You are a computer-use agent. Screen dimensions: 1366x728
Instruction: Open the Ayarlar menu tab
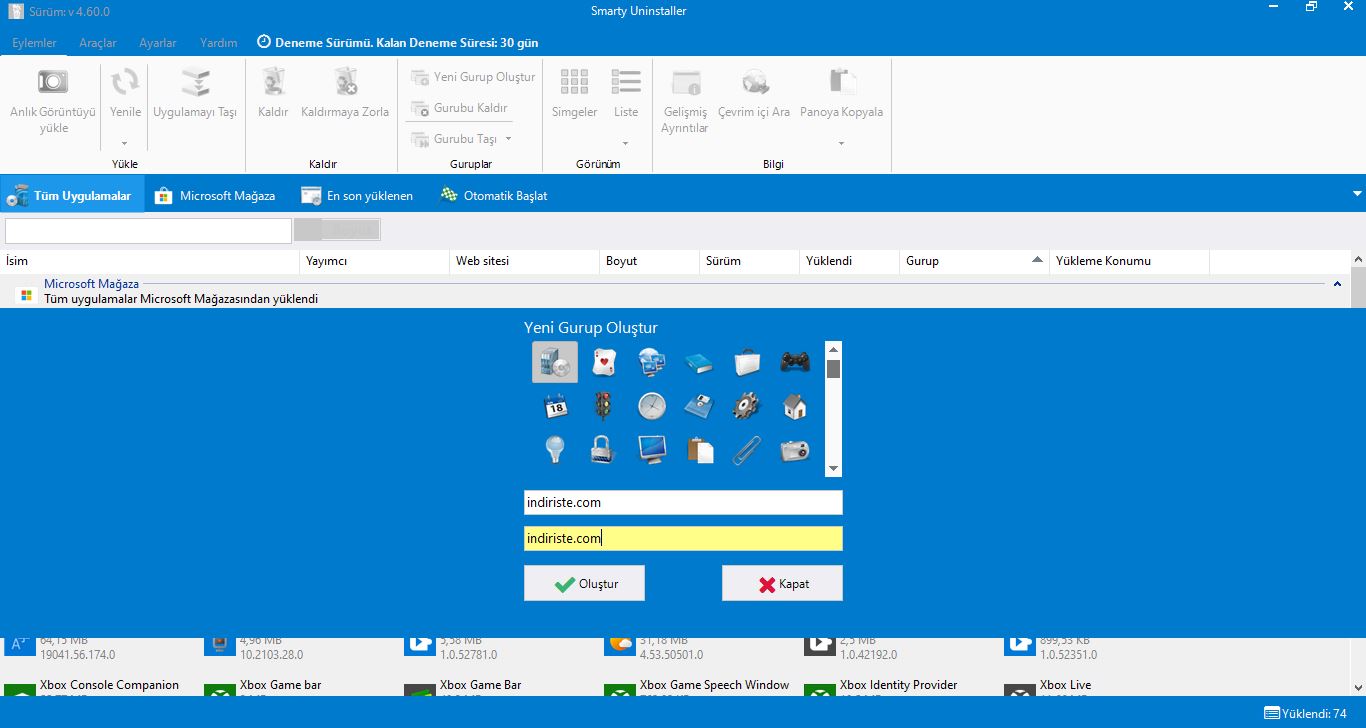coord(158,43)
